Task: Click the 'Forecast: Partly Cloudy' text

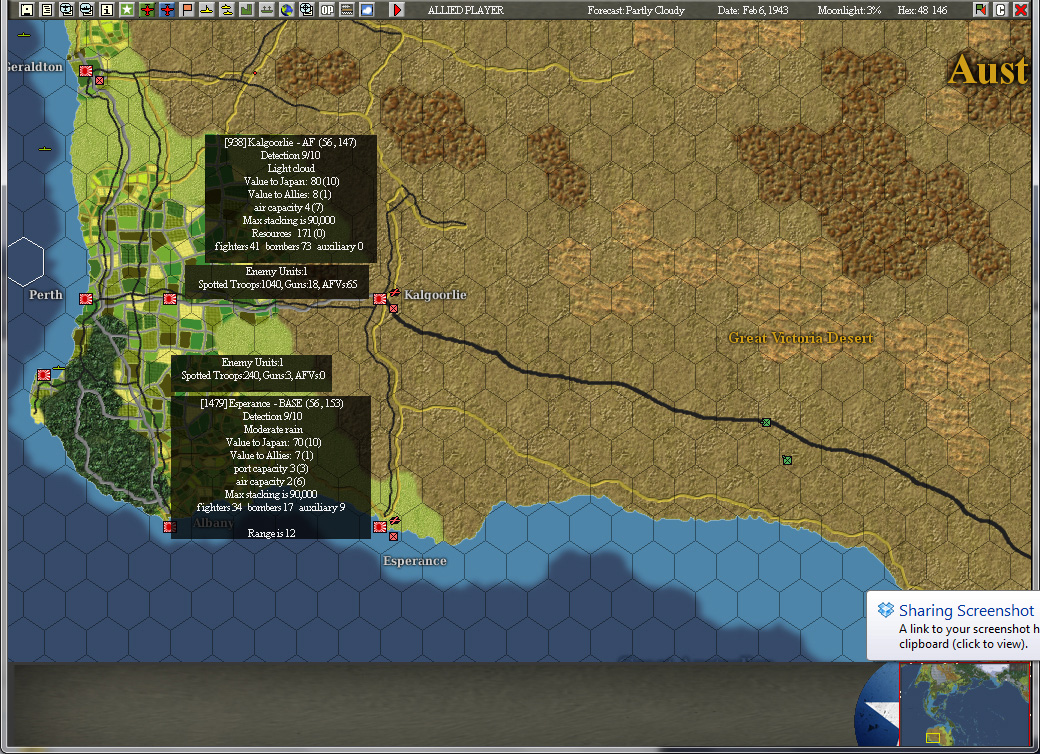Action: (635, 10)
